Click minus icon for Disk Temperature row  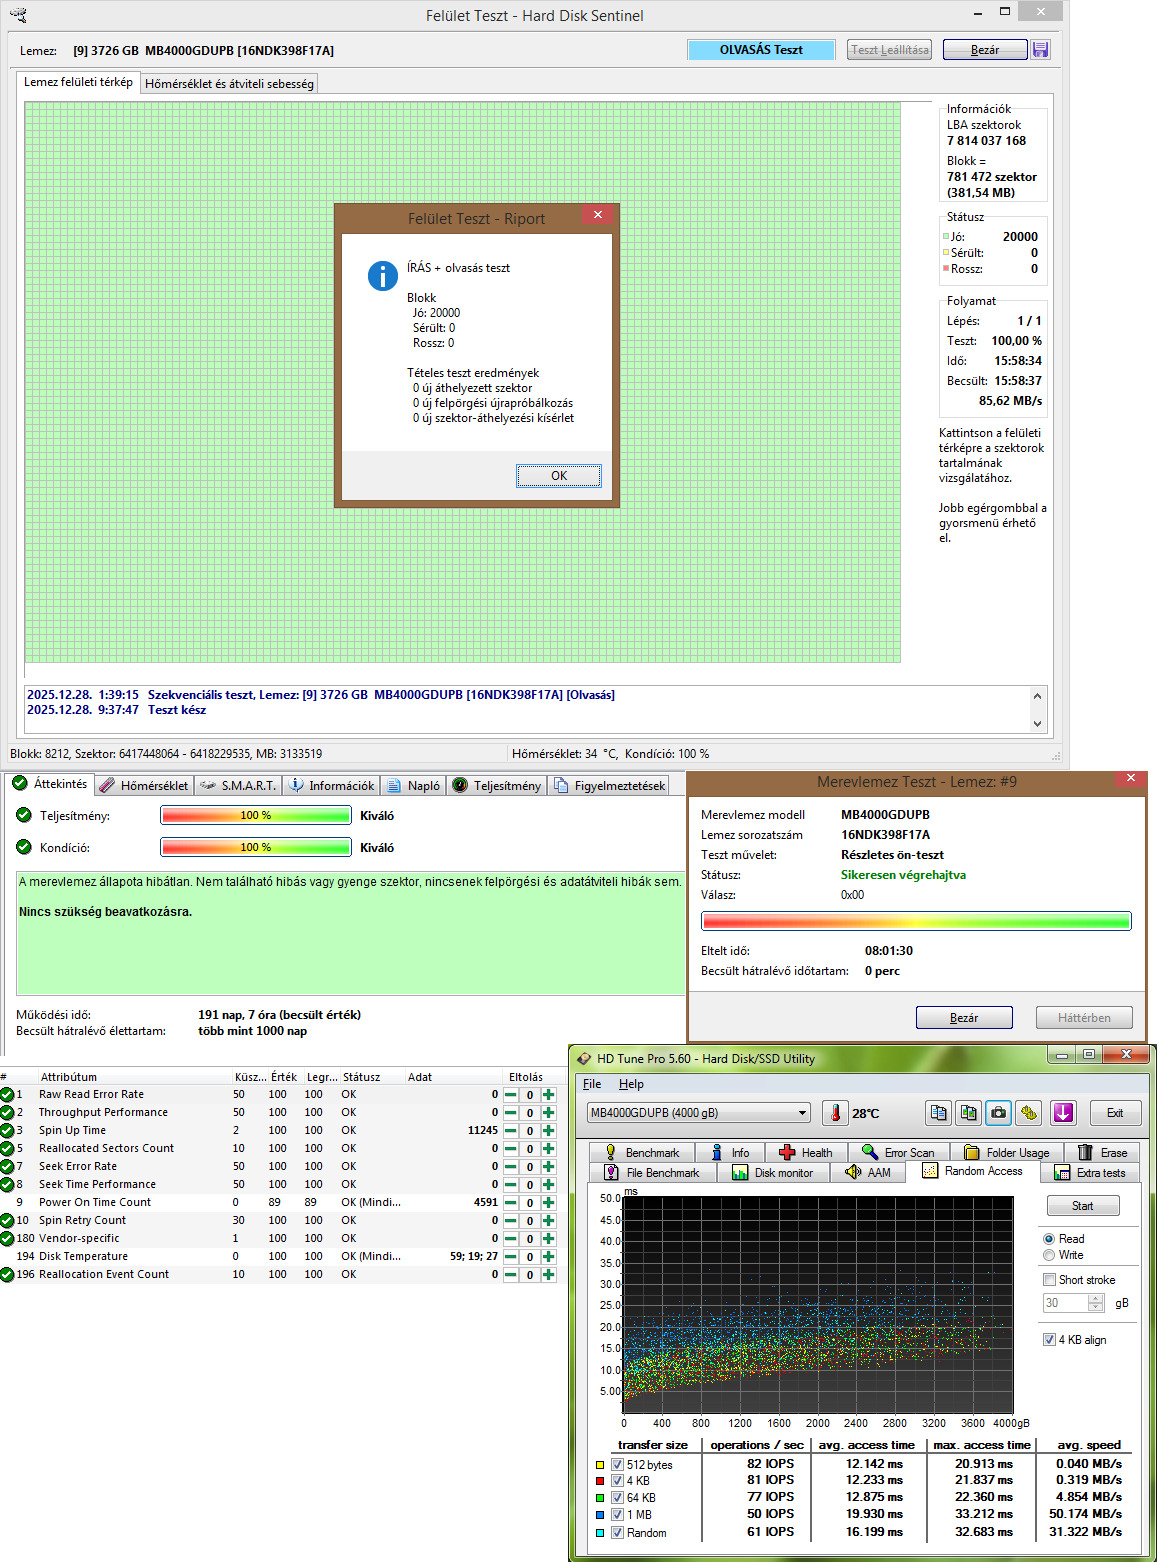511,1257
